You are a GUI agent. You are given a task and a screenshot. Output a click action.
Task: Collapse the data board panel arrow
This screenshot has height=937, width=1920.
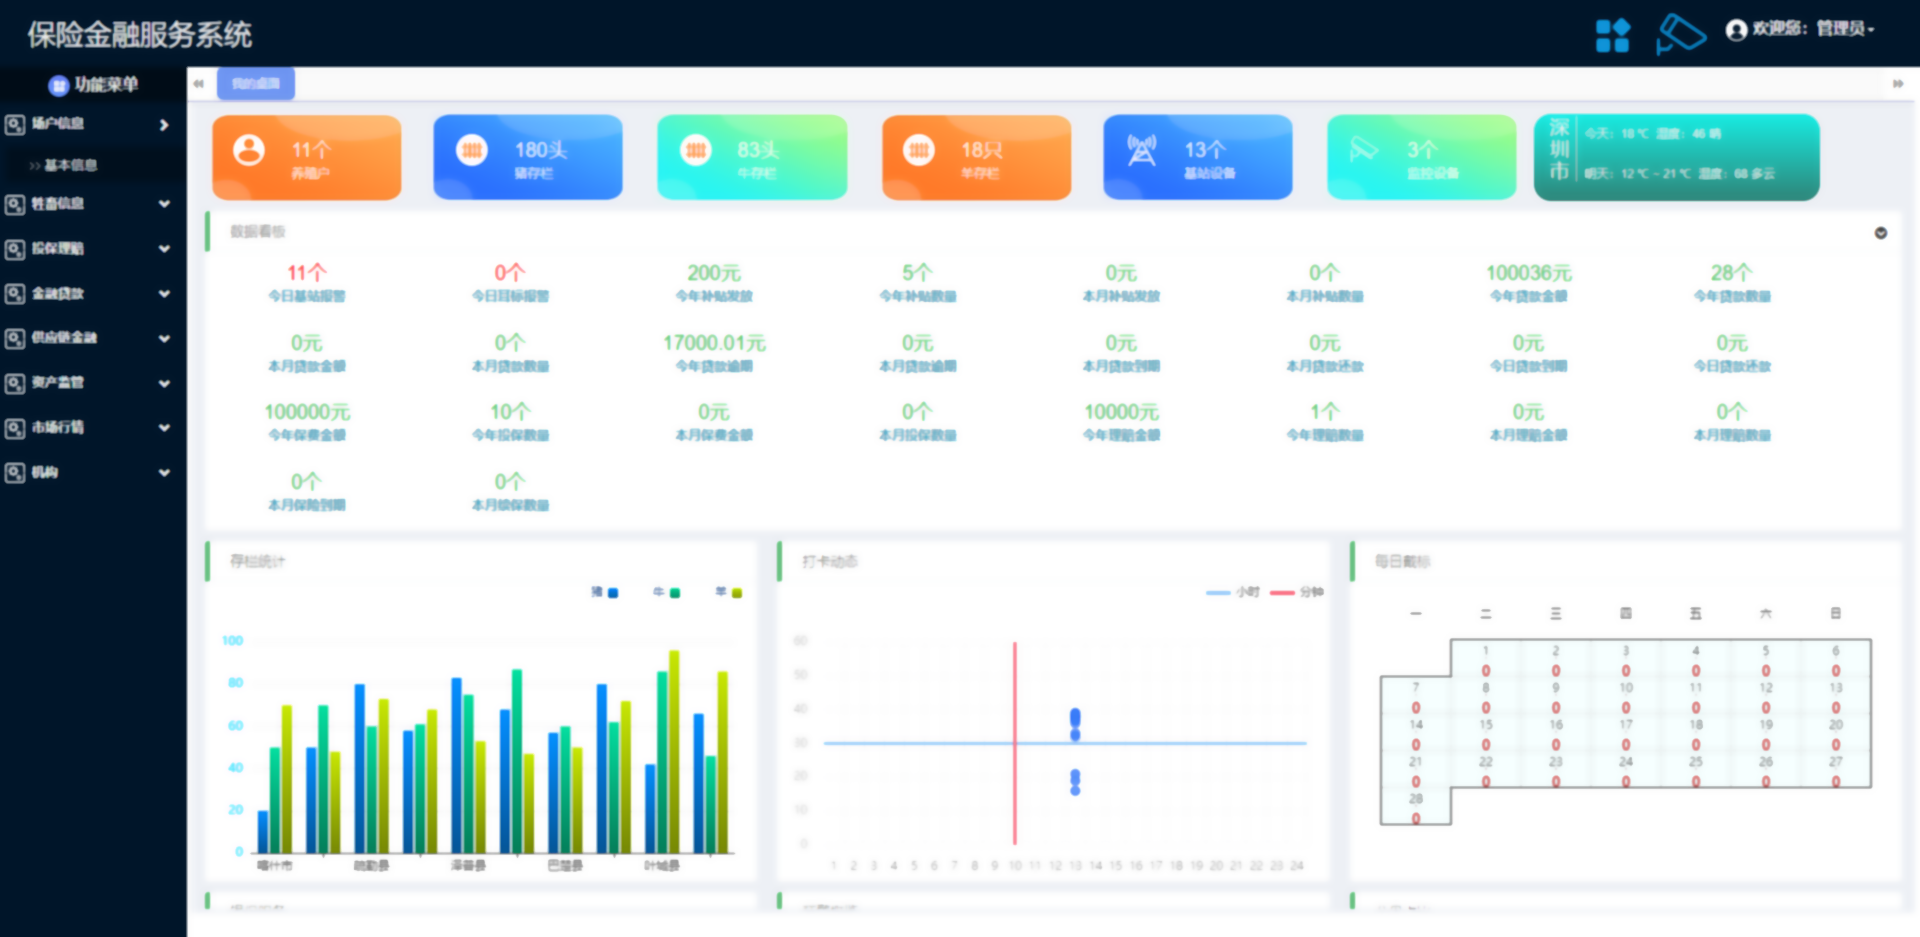(1880, 233)
